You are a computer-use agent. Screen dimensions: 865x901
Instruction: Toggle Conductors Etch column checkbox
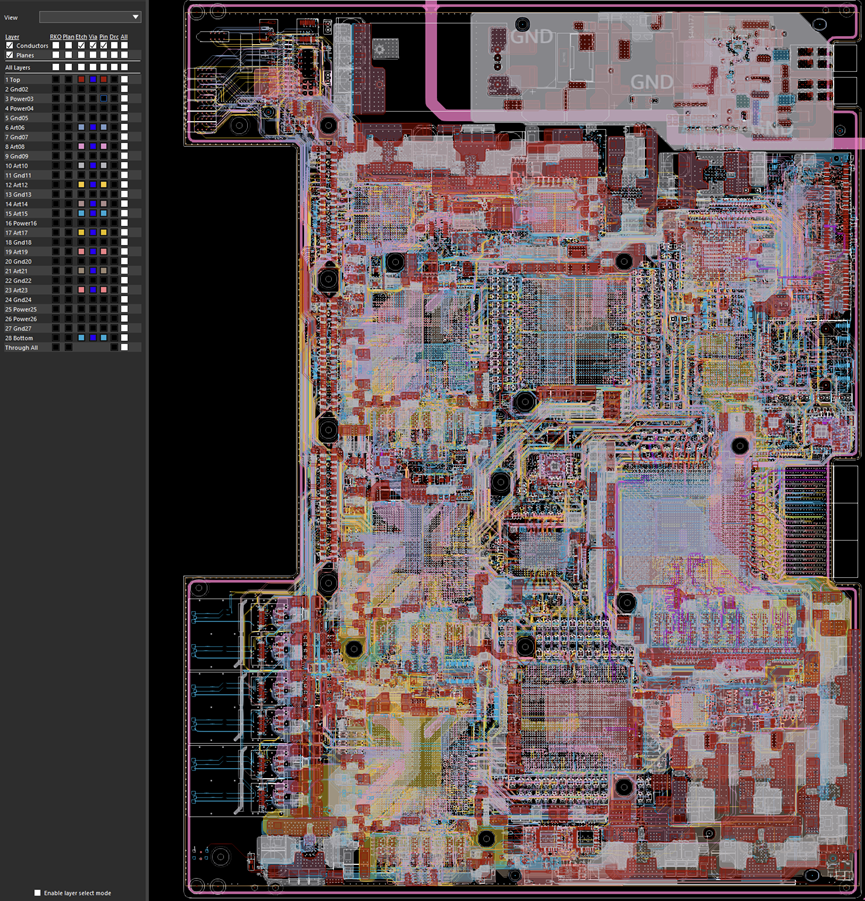81,46
